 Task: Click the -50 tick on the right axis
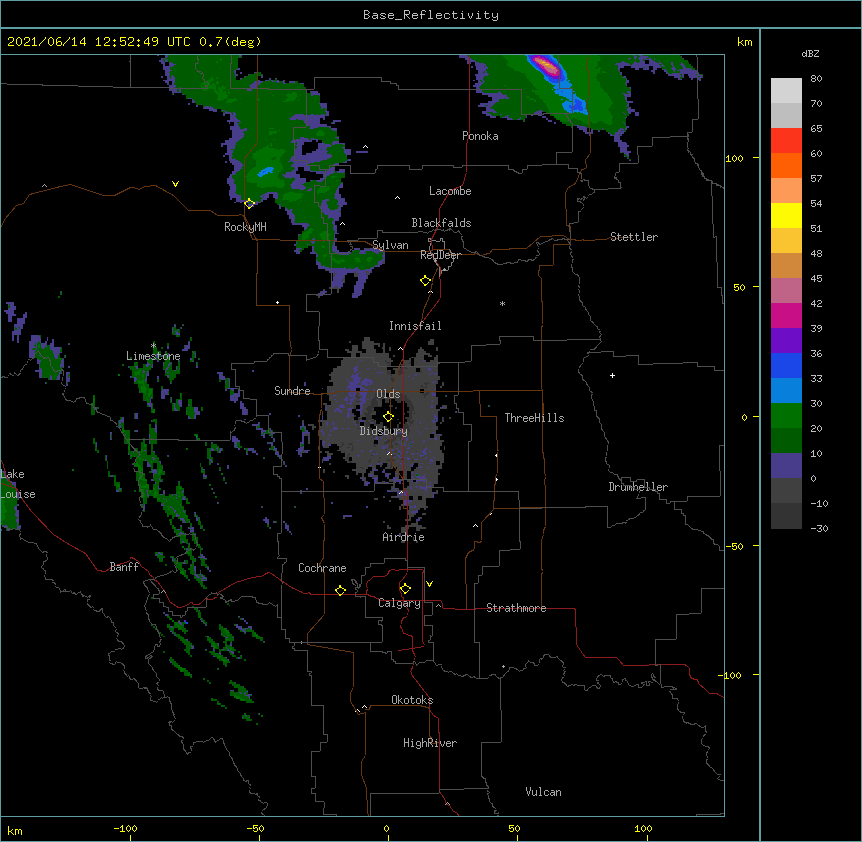(x=734, y=546)
